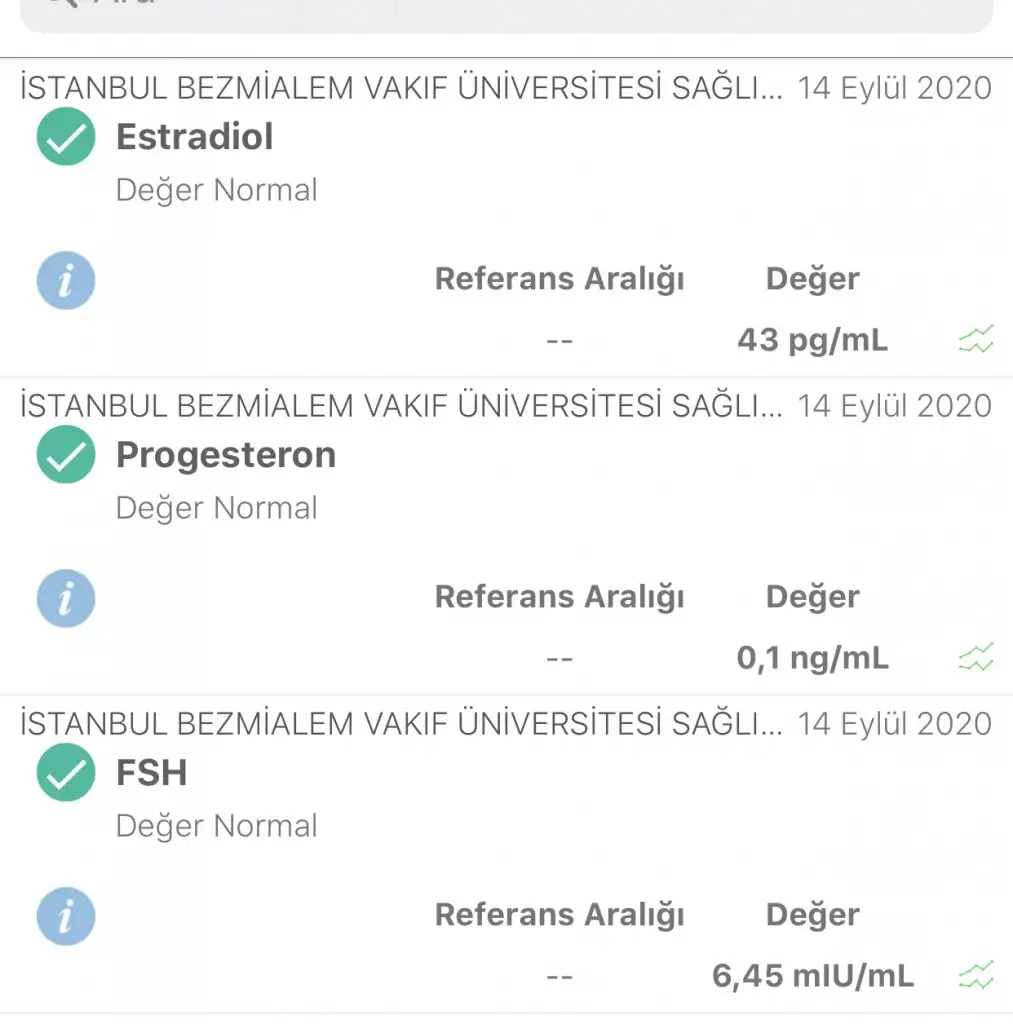This screenshot has width=1013, height=1024.
Task: Open the Progesteron test result
Action: 226,455
